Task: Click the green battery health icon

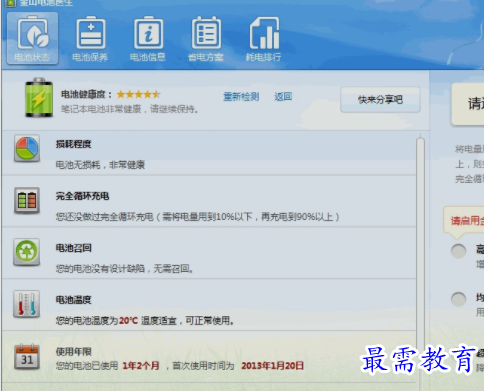Action: [x=39, y=97]
